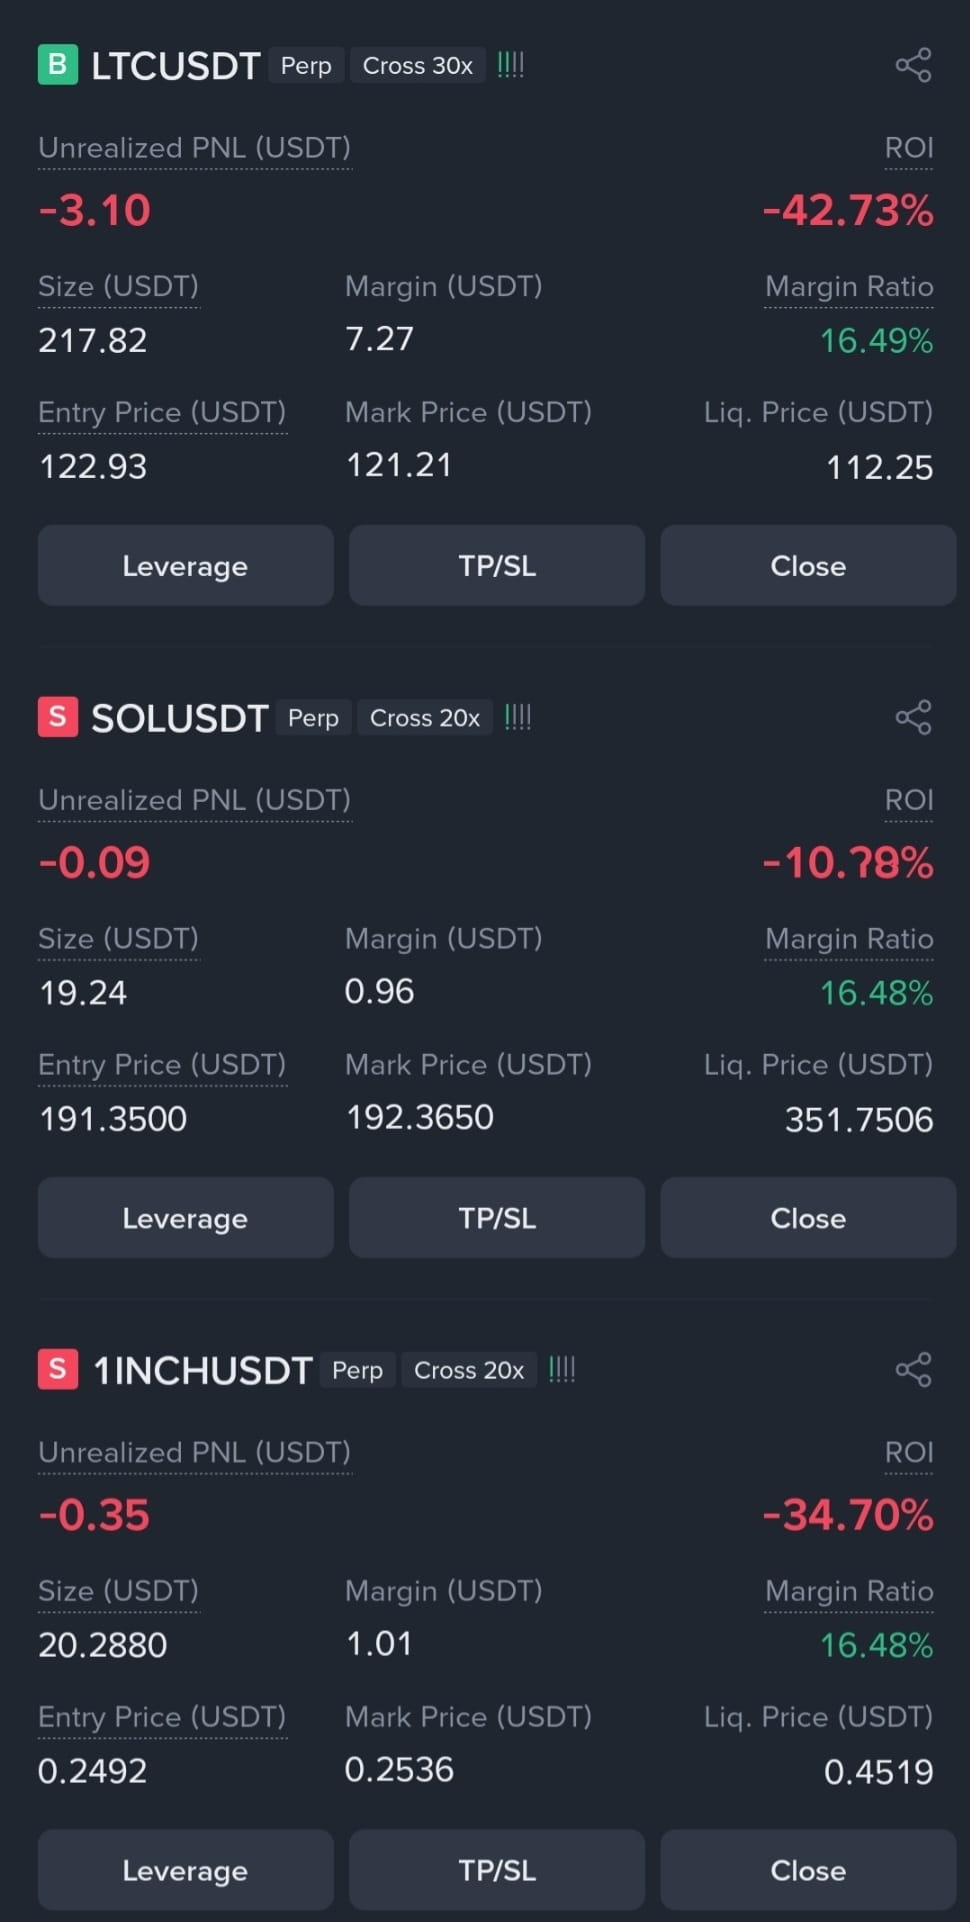
Task: Tap the green B badge beside LTCUSDT
Action: (x=58, y=65)
